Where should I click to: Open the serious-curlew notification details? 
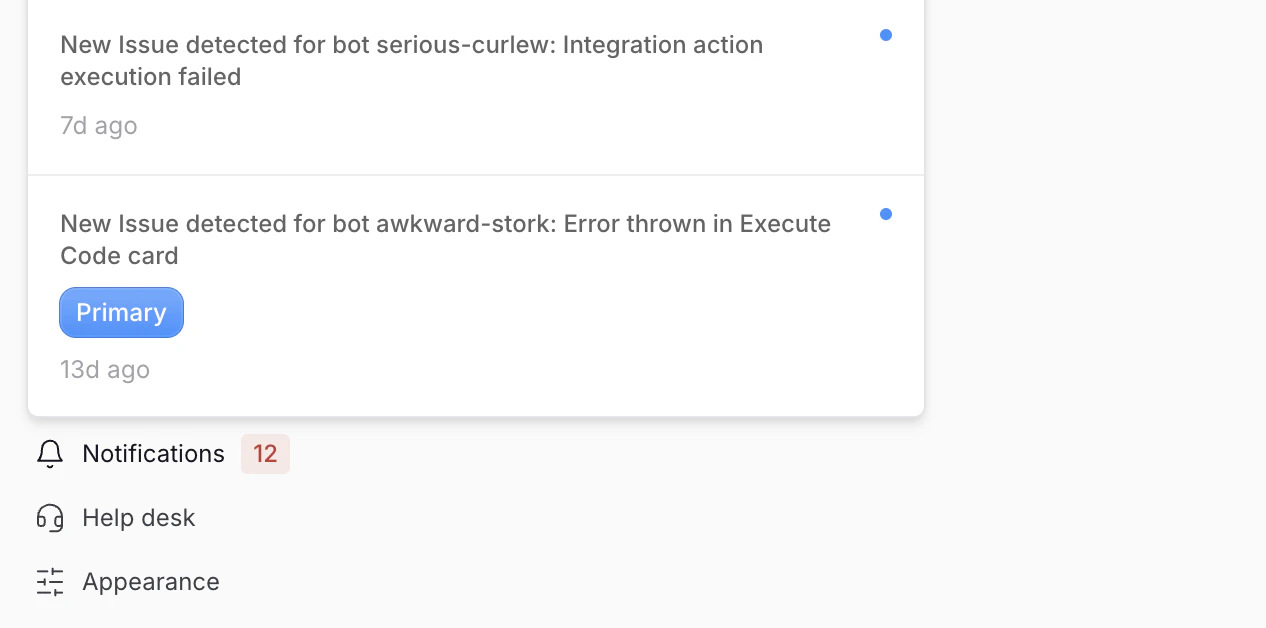411,60
